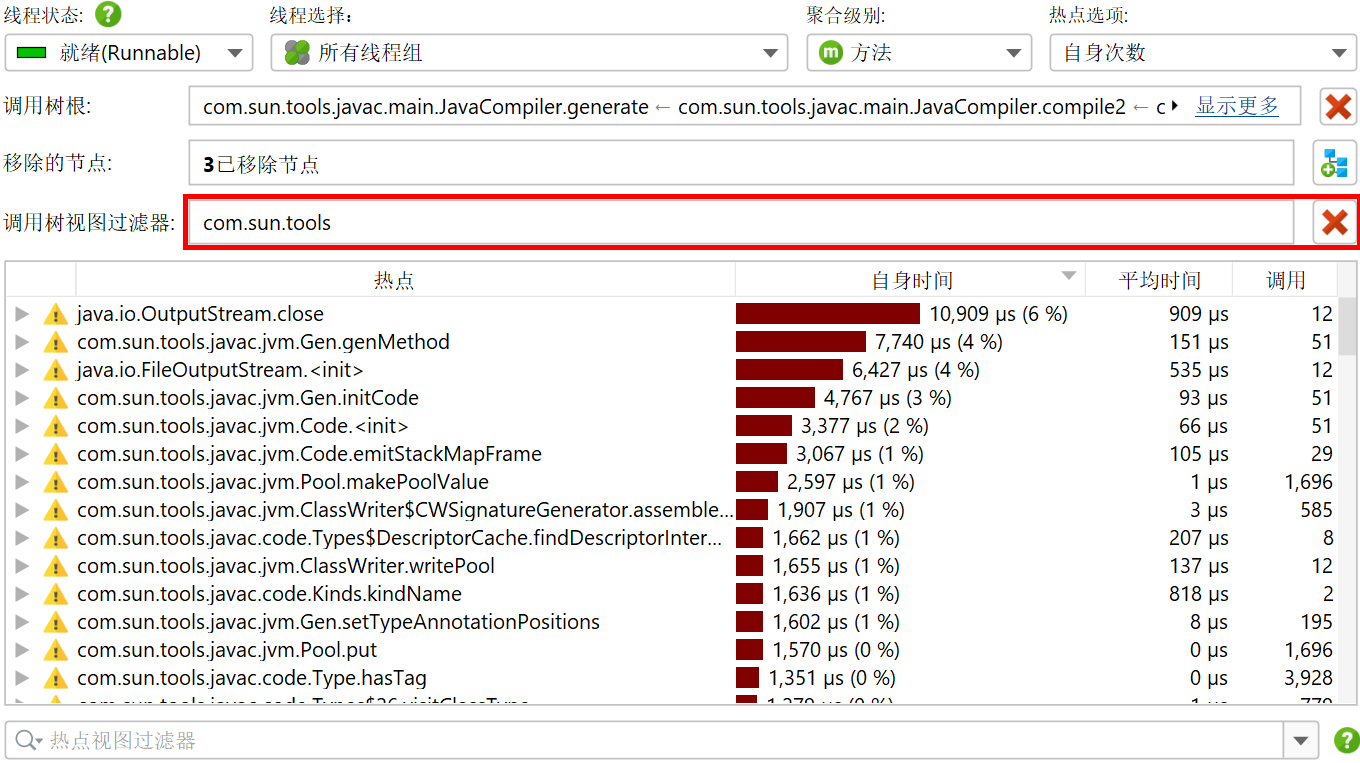
Task: Expand the Types$DescriptorCache.findDescriptorInter row
Action: 22,538
